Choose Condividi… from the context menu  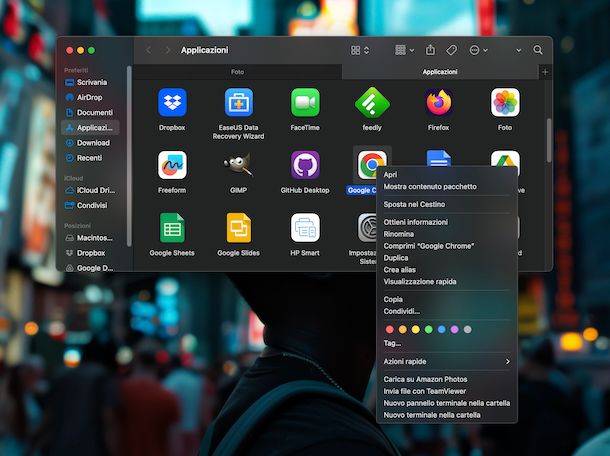447,311
